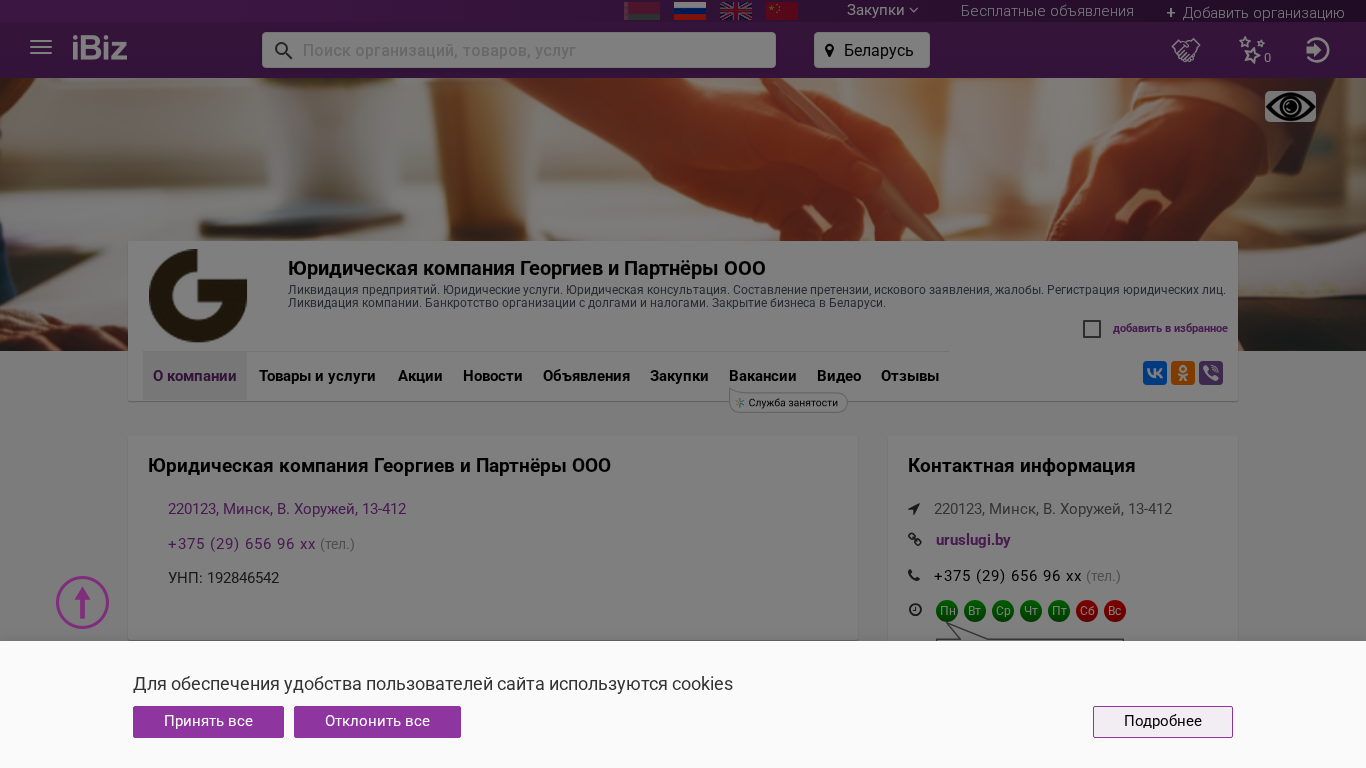Reveal phone number in company card
This screenshot has width=1366, height=768.
point(242,544)
